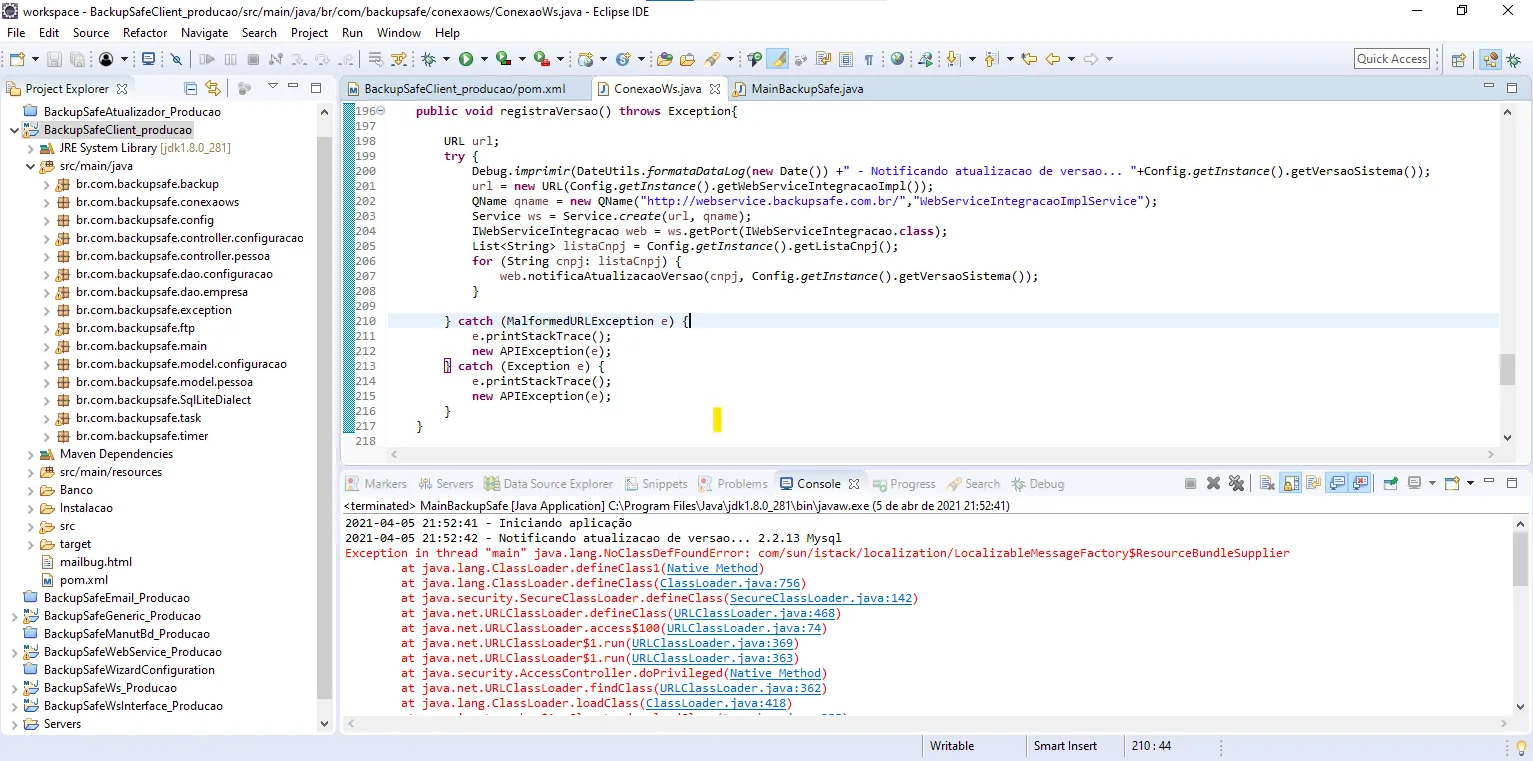Image resolution: width=1533 pixels, height=761 pixels.
Task: Start debugging with the bug icon
Action: 429,60
